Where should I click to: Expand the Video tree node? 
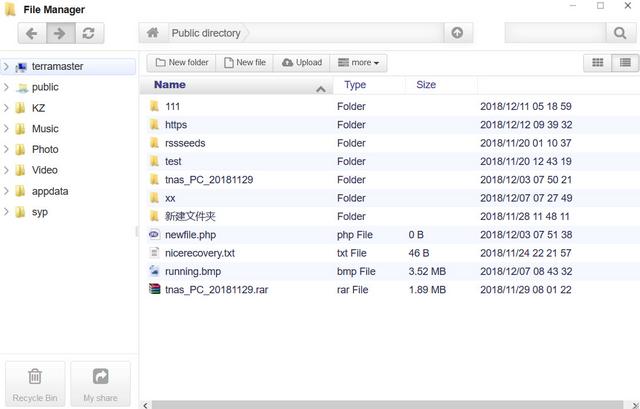point(6,170)
